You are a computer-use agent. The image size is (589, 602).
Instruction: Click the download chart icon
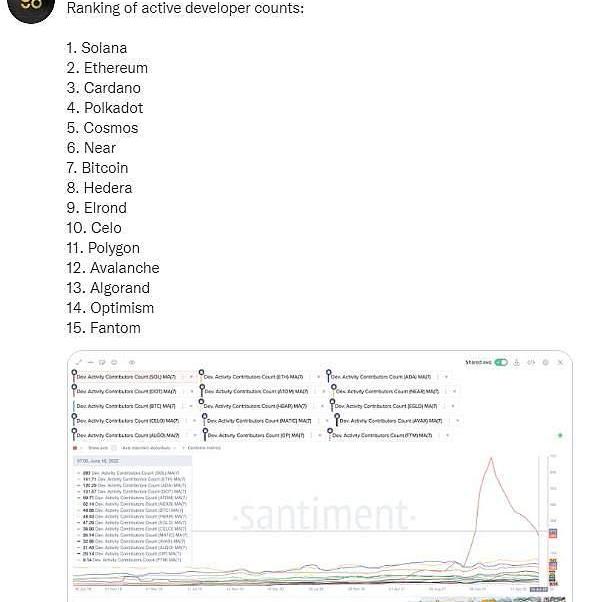click(x=516, y=362)
